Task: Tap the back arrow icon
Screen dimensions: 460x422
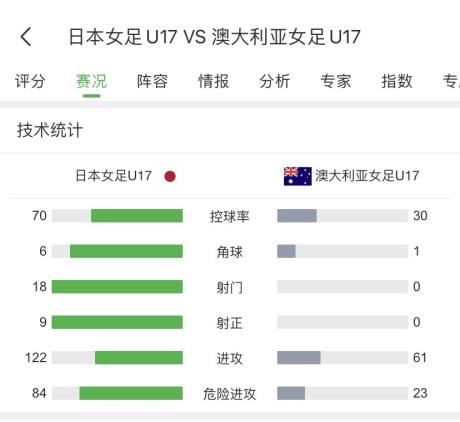Action: [26, 37]
